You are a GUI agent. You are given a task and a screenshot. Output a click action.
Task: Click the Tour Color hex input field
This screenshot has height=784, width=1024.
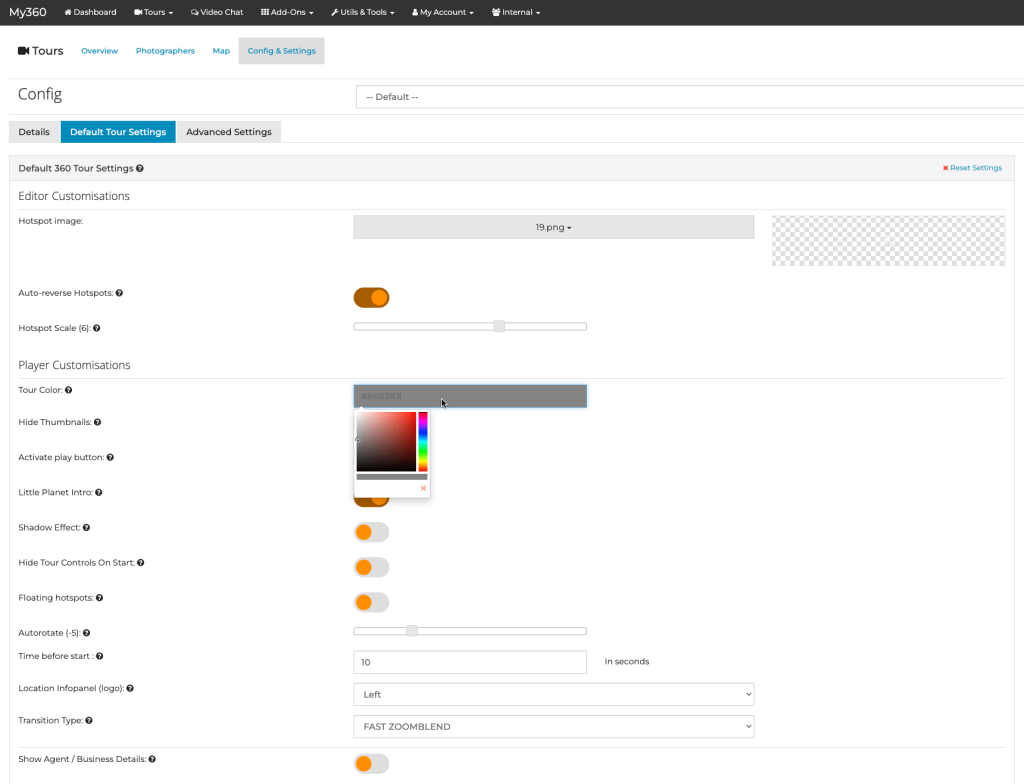(470, 396)
